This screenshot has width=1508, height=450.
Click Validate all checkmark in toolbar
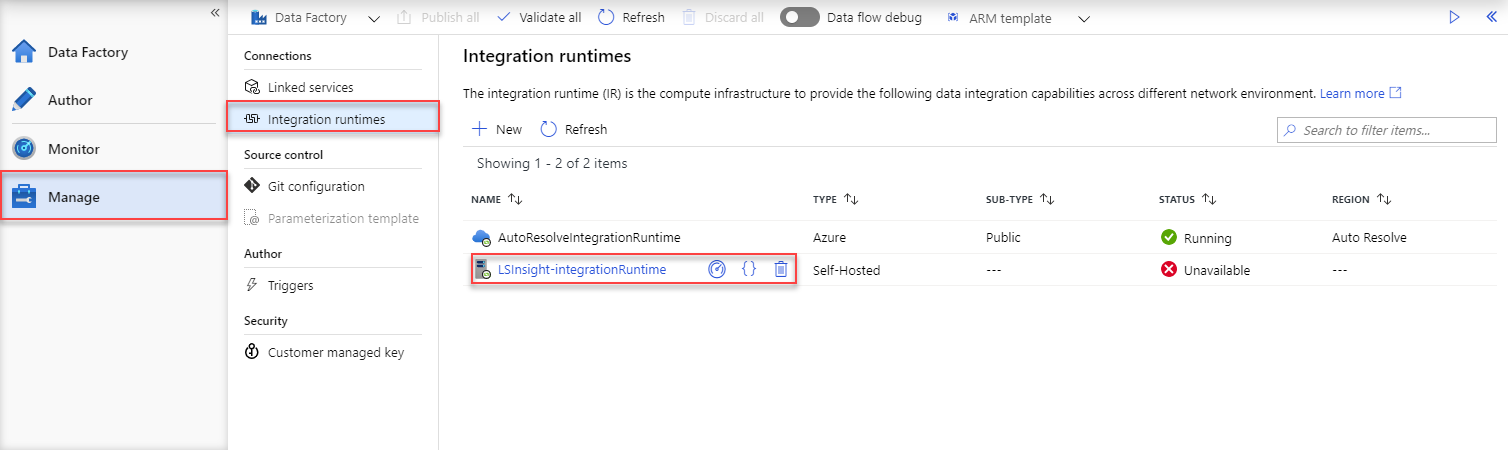coord(504,17)
